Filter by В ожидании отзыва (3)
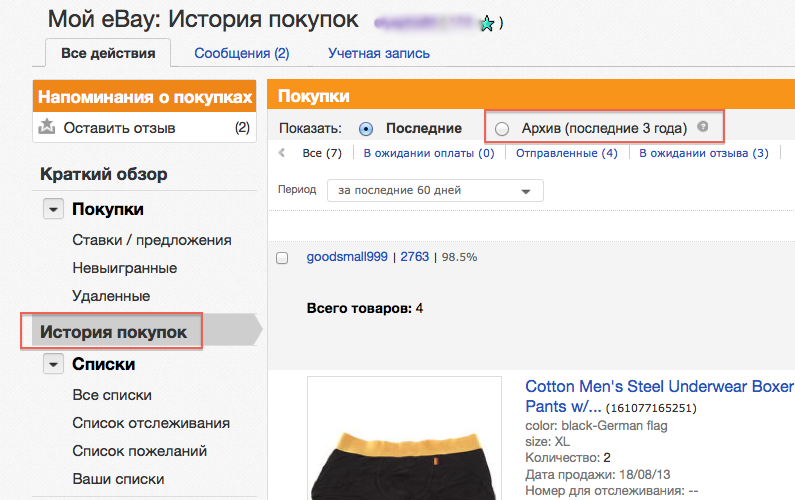Screen dimensions: 795x500 [x=704, y=153]
